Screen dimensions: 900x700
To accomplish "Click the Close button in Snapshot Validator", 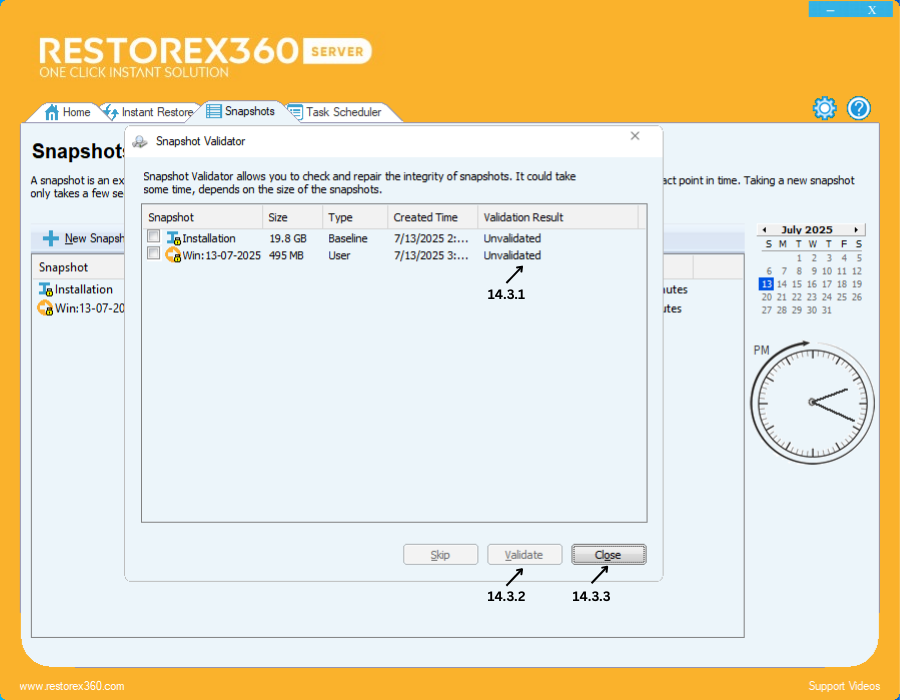I will click(608, 555).
